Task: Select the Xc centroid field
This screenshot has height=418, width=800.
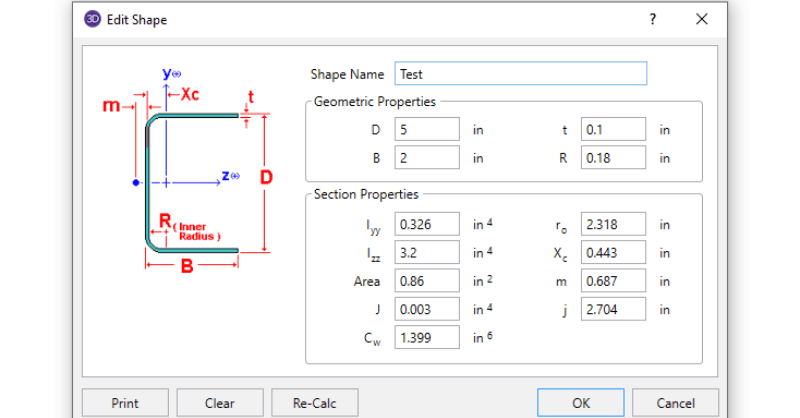Action: (x=613, y=253)
